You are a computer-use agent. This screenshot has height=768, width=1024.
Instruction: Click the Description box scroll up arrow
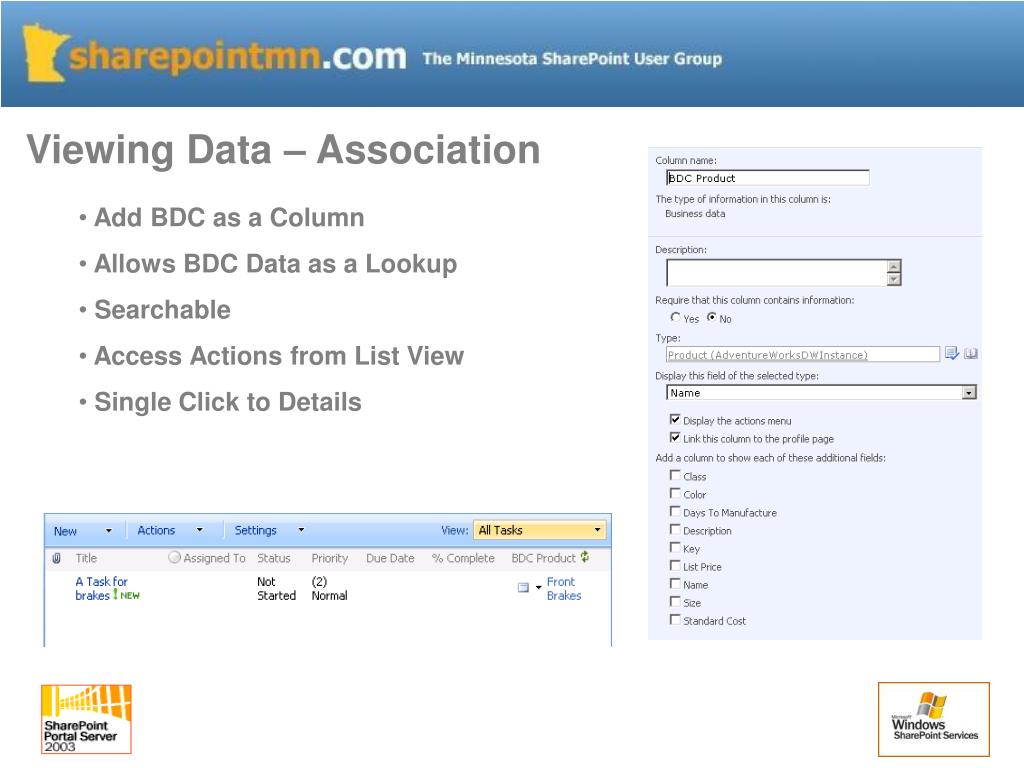(x=894, y=266)
